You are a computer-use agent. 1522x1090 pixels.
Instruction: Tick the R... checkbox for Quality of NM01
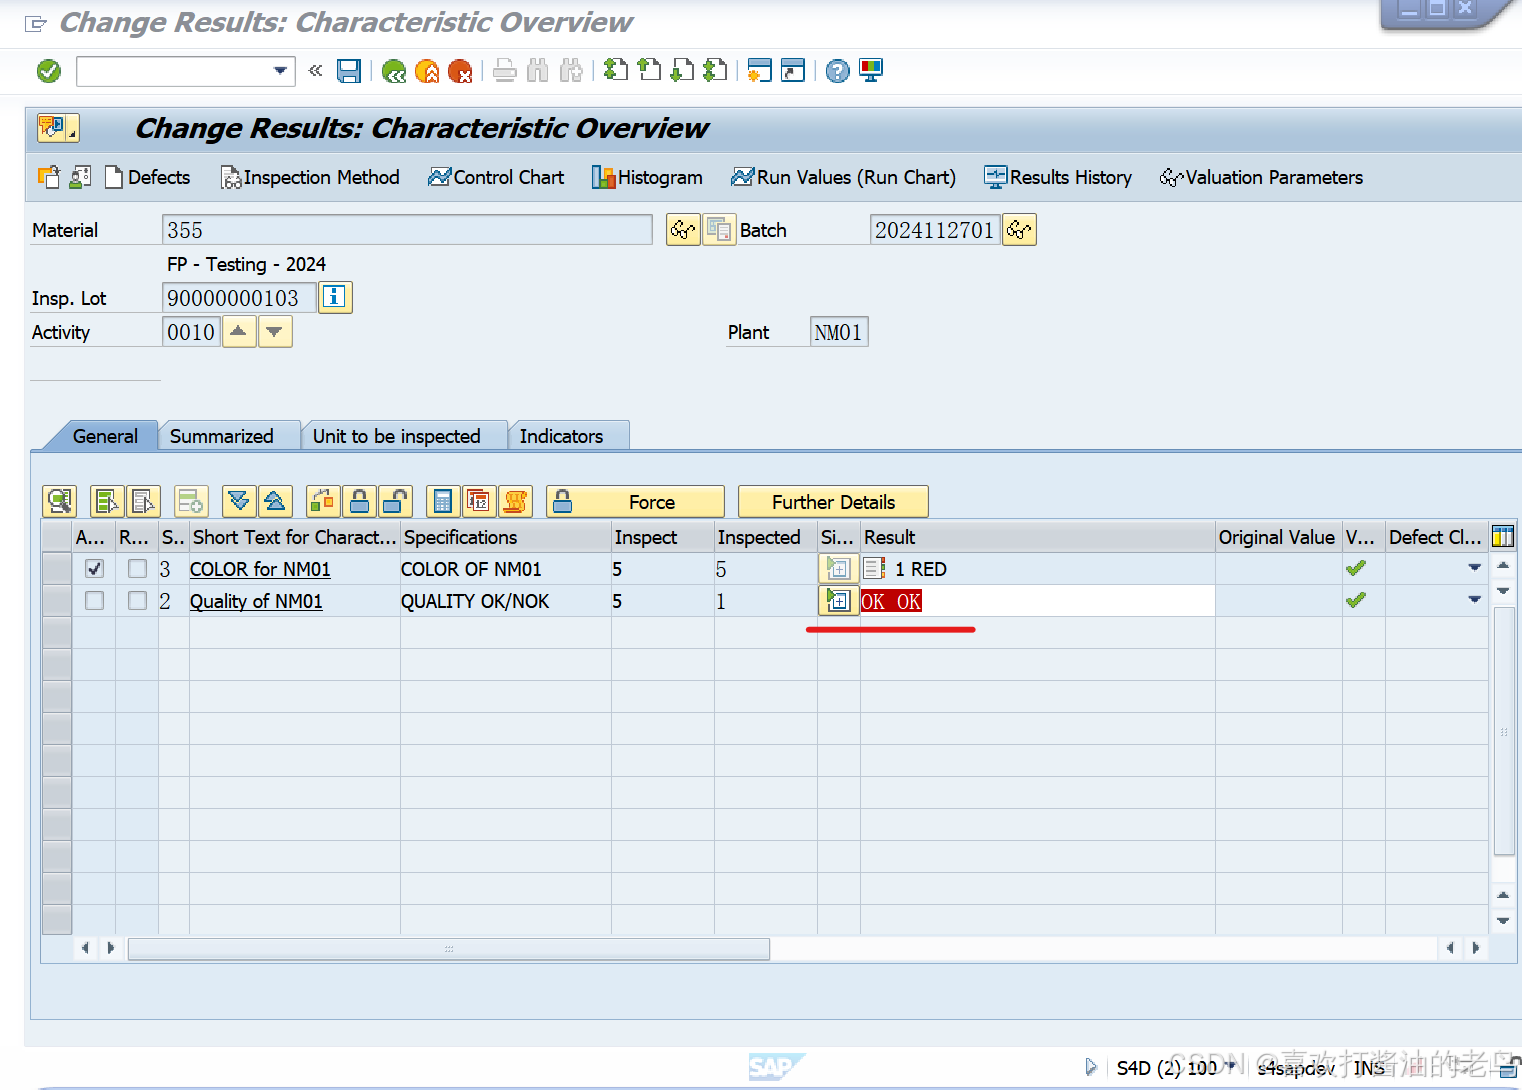137,601
